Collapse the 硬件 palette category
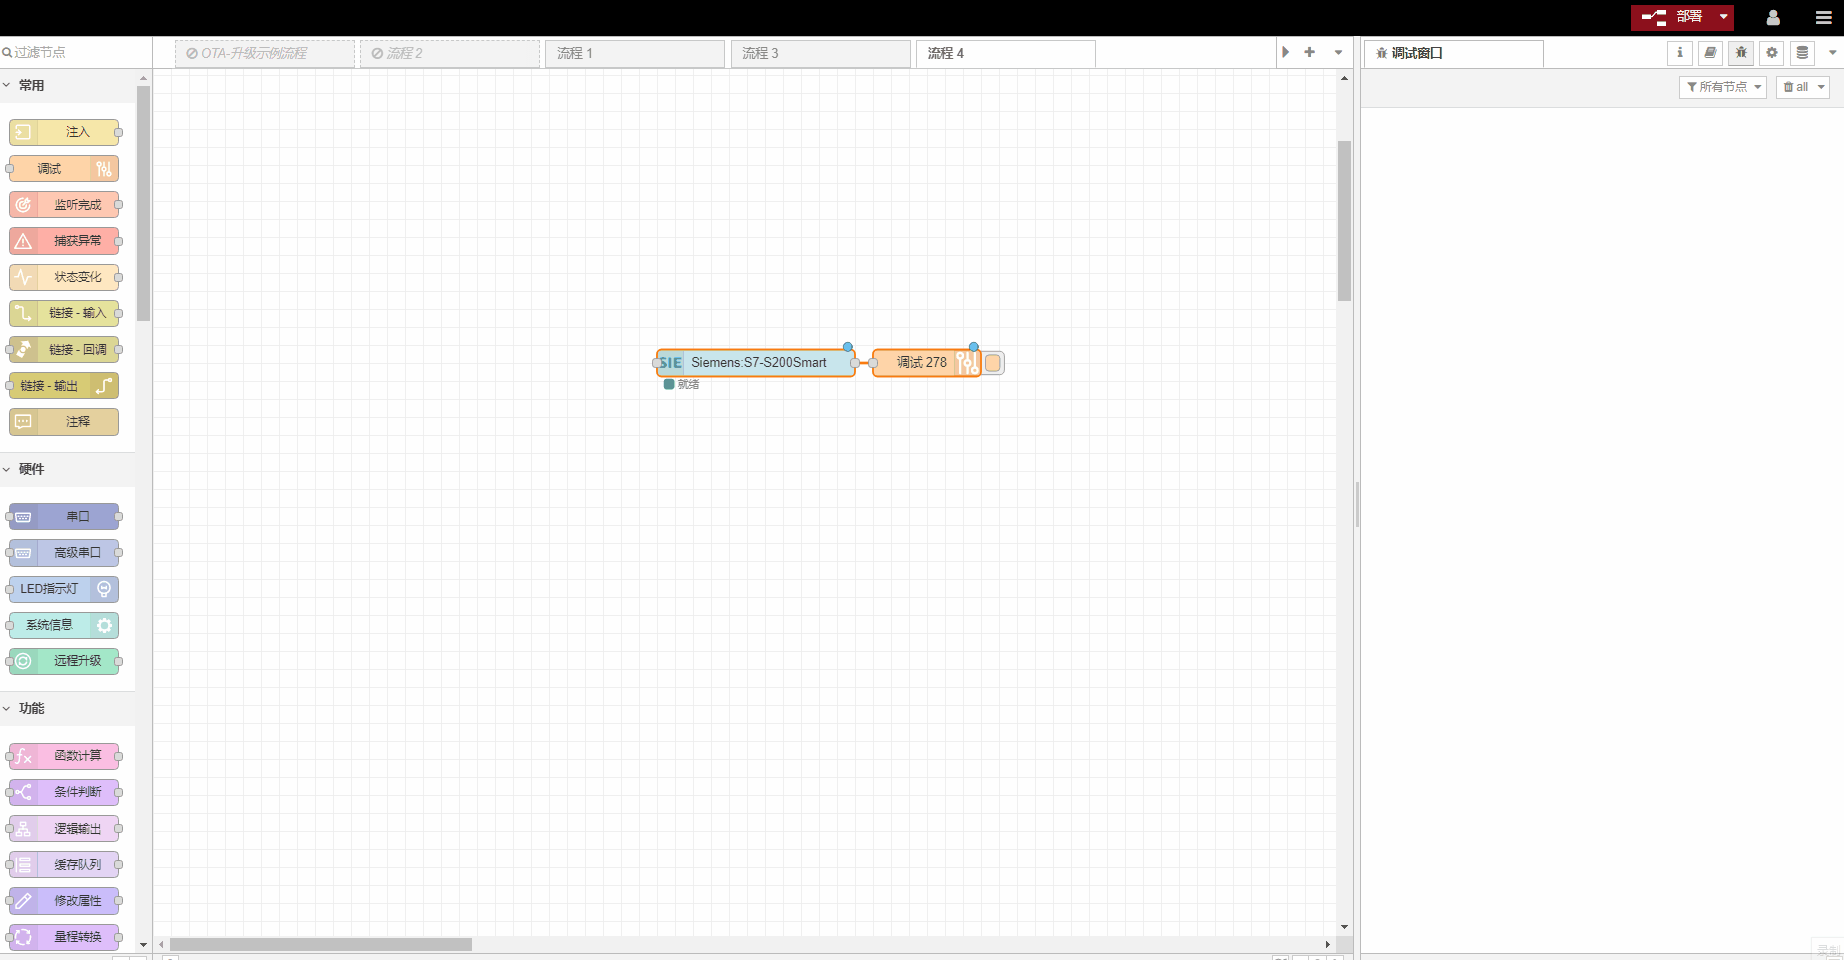The image size is (1844, 960). (x=31, y=469)
